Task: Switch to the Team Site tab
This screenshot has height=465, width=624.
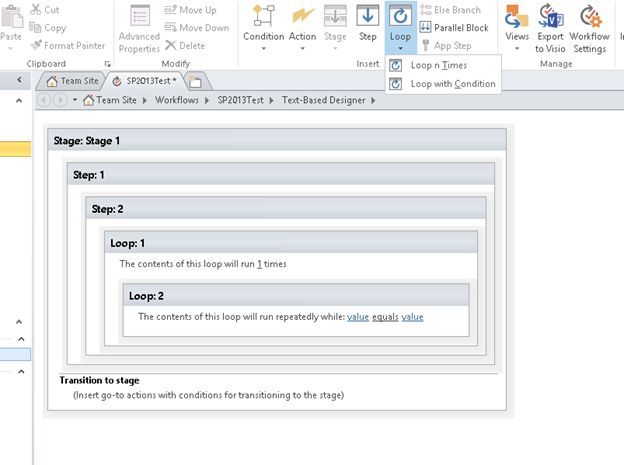Action: (72, 81)
